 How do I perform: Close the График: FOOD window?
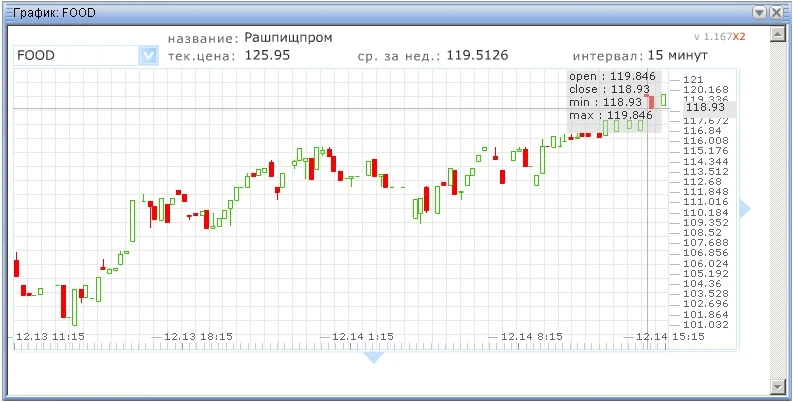pos(776,13)
